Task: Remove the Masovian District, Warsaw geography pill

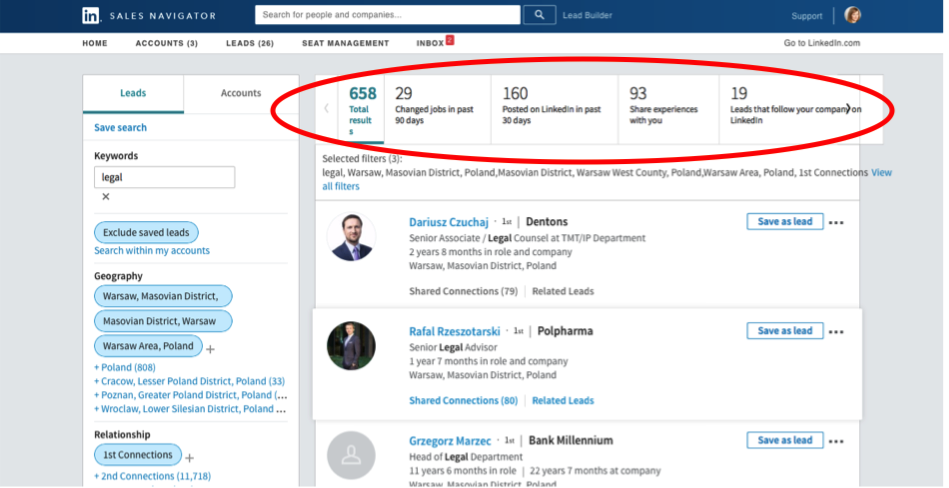Action: 163,321
